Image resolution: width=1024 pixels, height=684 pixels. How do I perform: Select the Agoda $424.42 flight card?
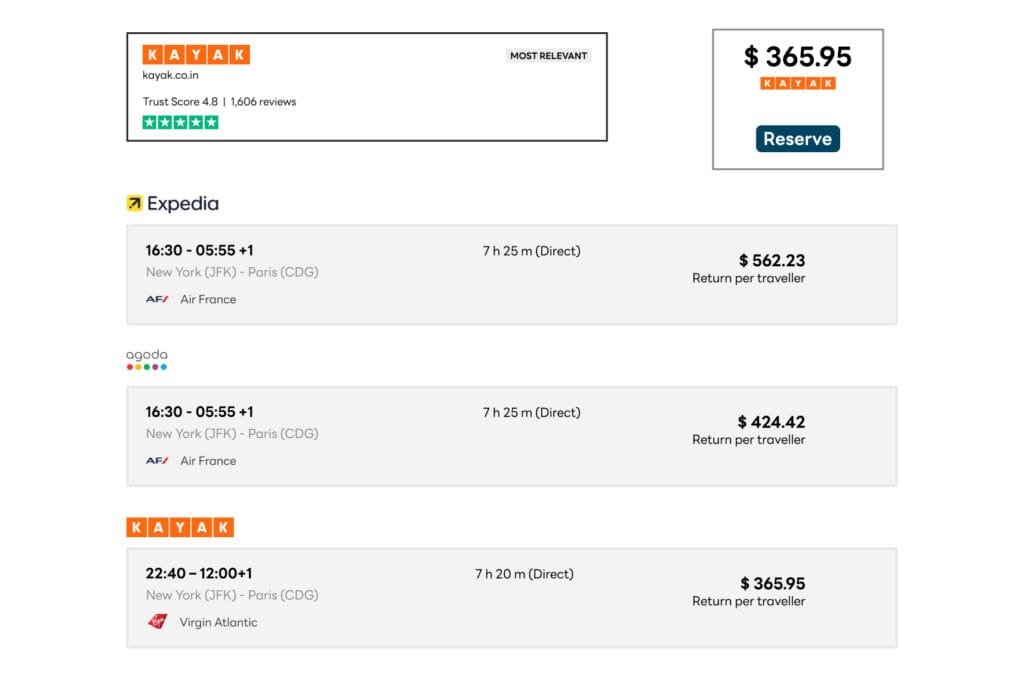click(511, 436)
